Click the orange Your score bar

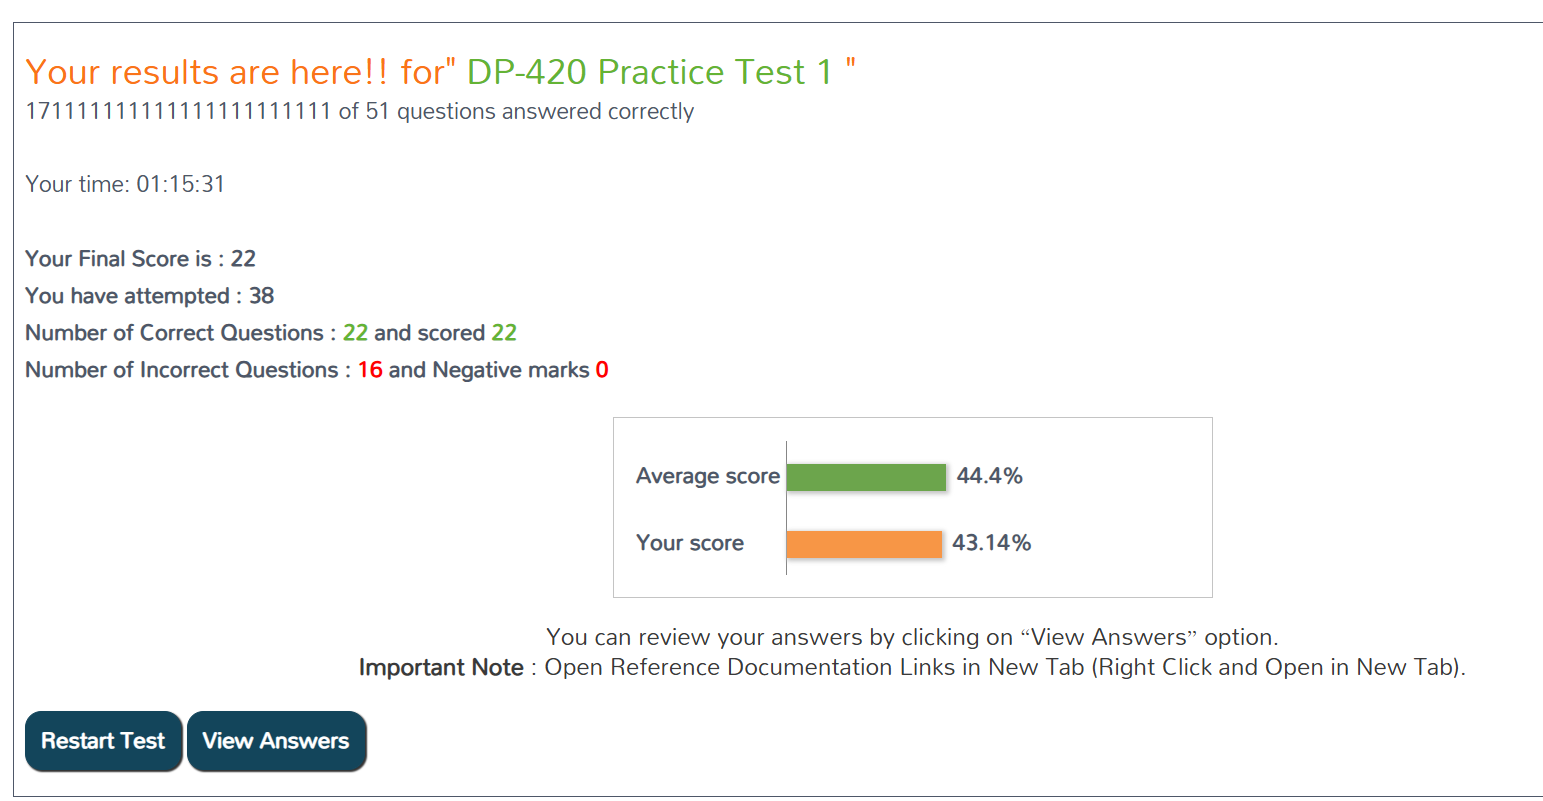[864, 544]
